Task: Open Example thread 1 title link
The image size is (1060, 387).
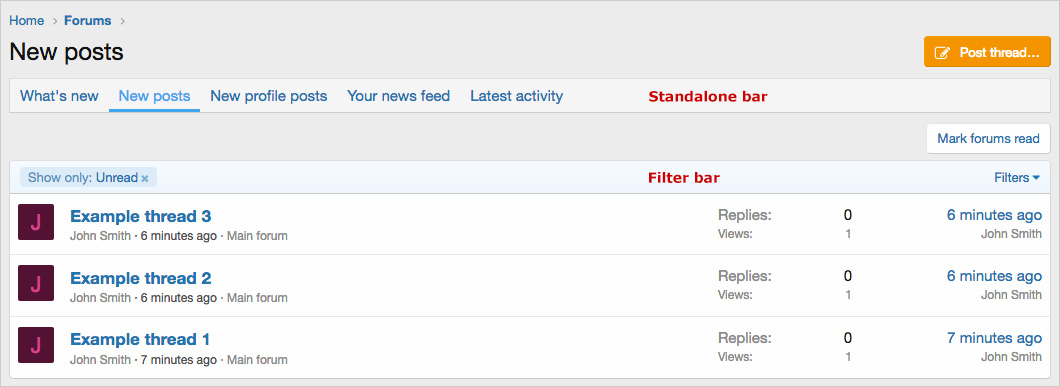Action: tap(140, 339)
